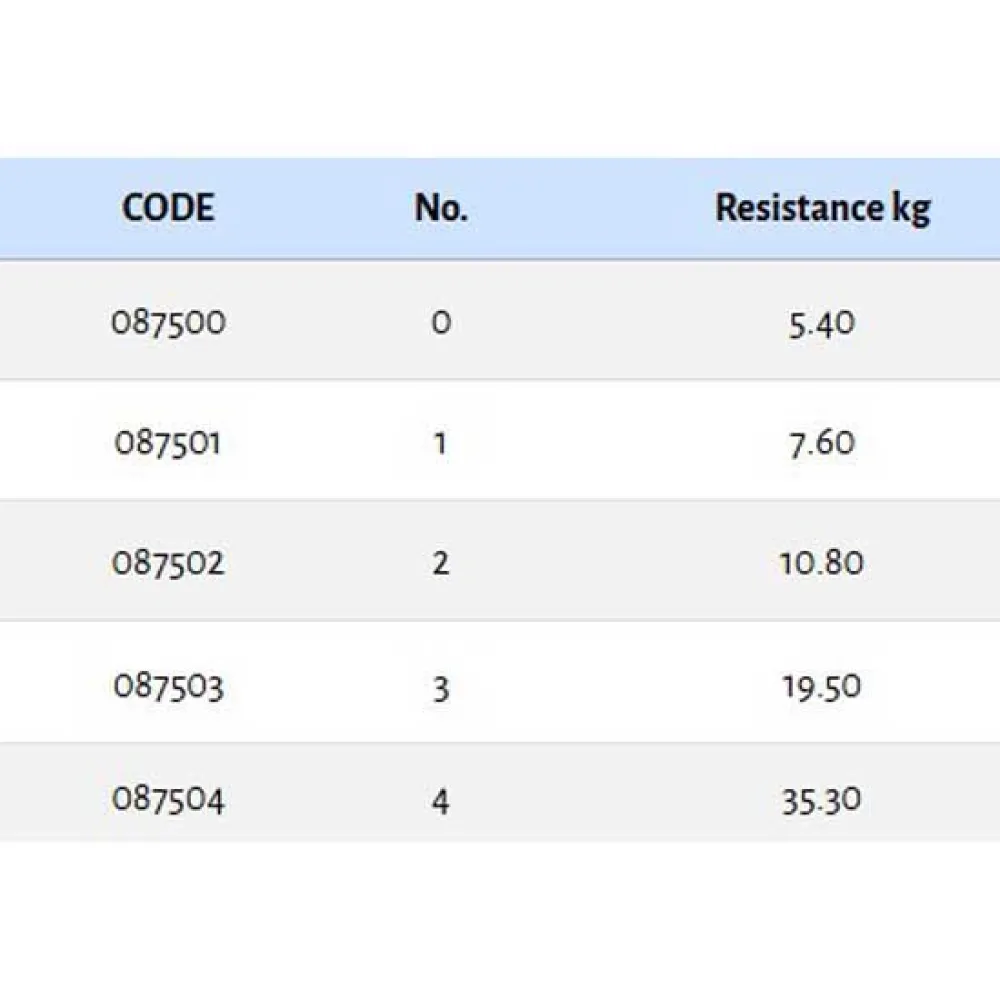Click the 10.80 resistance value
The width and height of the screenshot is (1000, 1000).
click(x=821, y=563)
